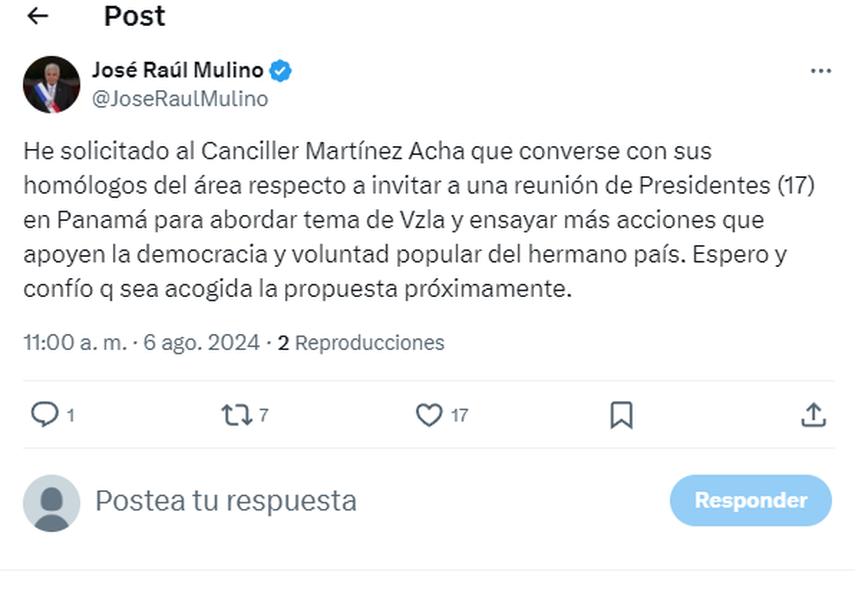Go back using the left arrow
The image size is (855, 598).
[x=38, y=17]
